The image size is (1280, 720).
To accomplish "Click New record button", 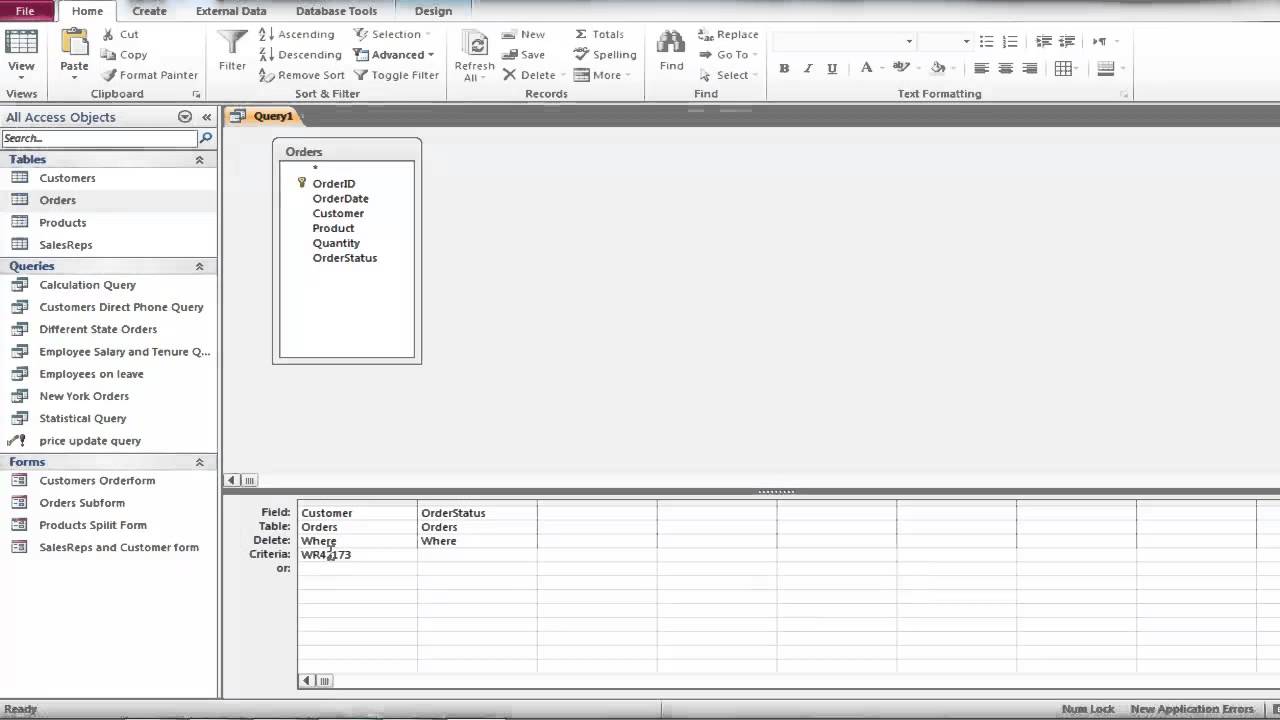I will coord(524,34).
